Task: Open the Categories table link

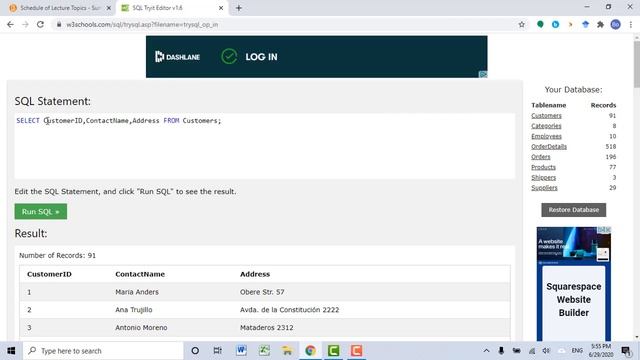Action: (x=546, y=126)
